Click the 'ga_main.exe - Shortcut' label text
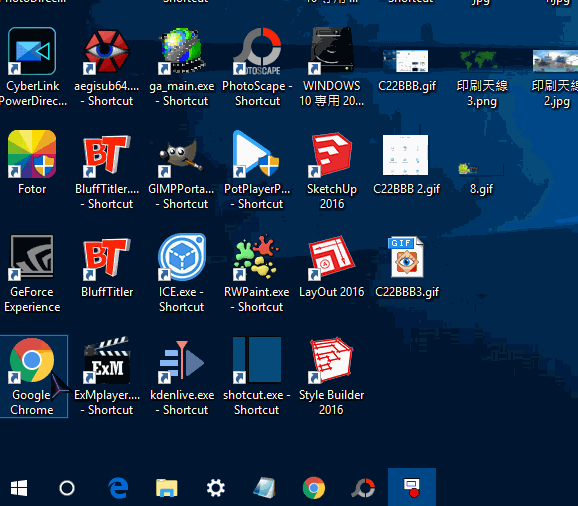The image size is (578, 506). coord(182,93)
